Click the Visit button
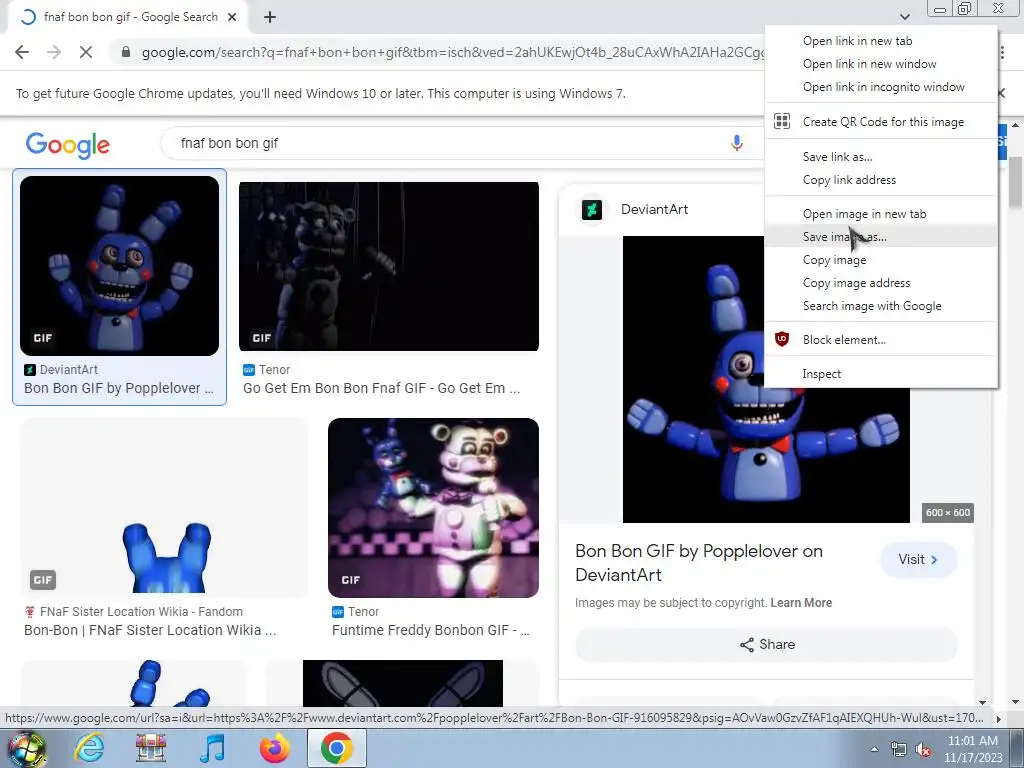The image size is (1024, 768). 918,560
